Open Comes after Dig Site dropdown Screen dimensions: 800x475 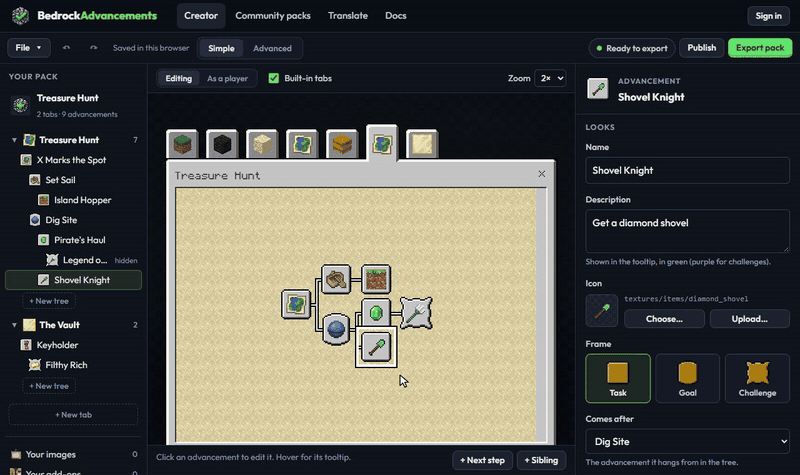(x=687, y=441)
